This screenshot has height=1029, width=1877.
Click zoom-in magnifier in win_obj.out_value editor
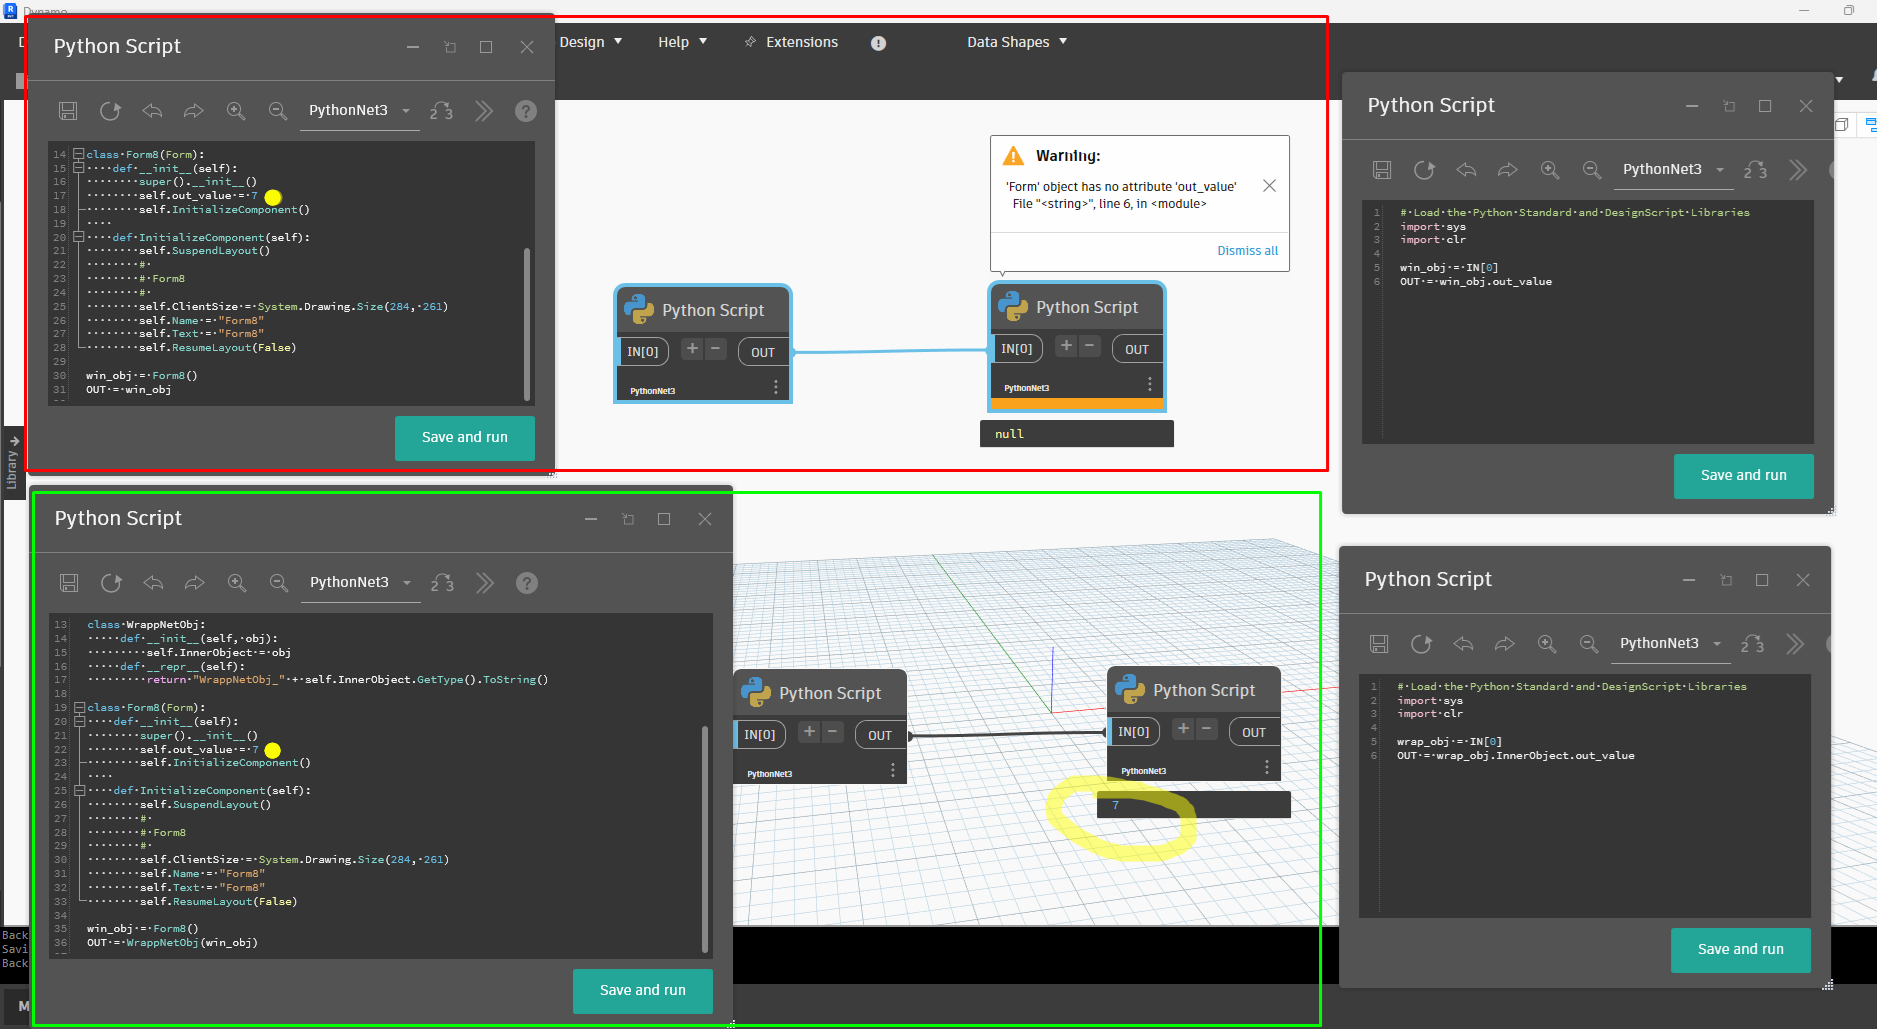click(x=1550, y=170)
